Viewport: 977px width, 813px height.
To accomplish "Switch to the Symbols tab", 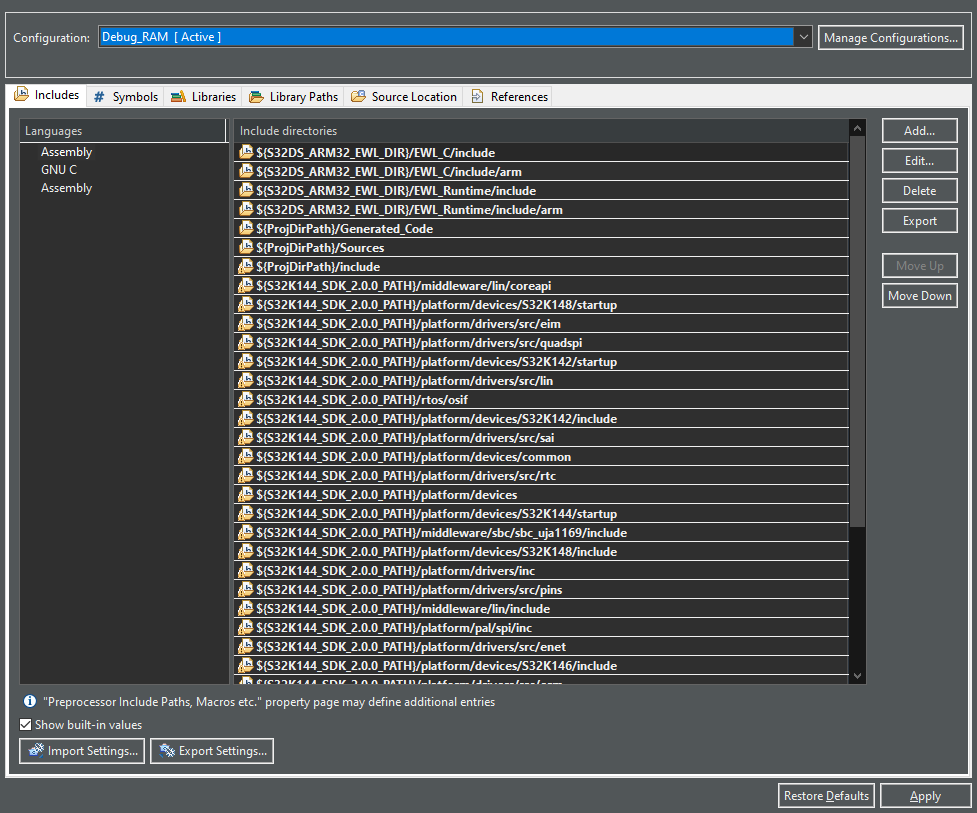I will tap(124, 96).
